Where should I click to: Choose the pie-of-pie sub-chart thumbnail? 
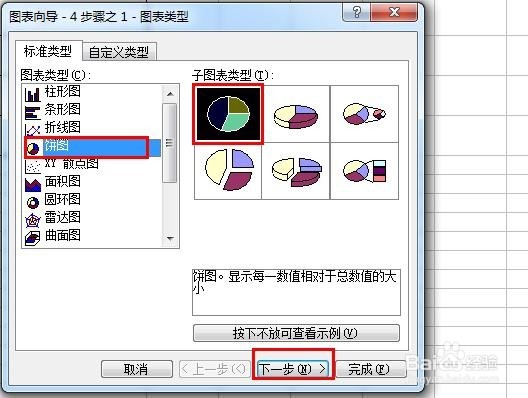(x=364, y=114)
